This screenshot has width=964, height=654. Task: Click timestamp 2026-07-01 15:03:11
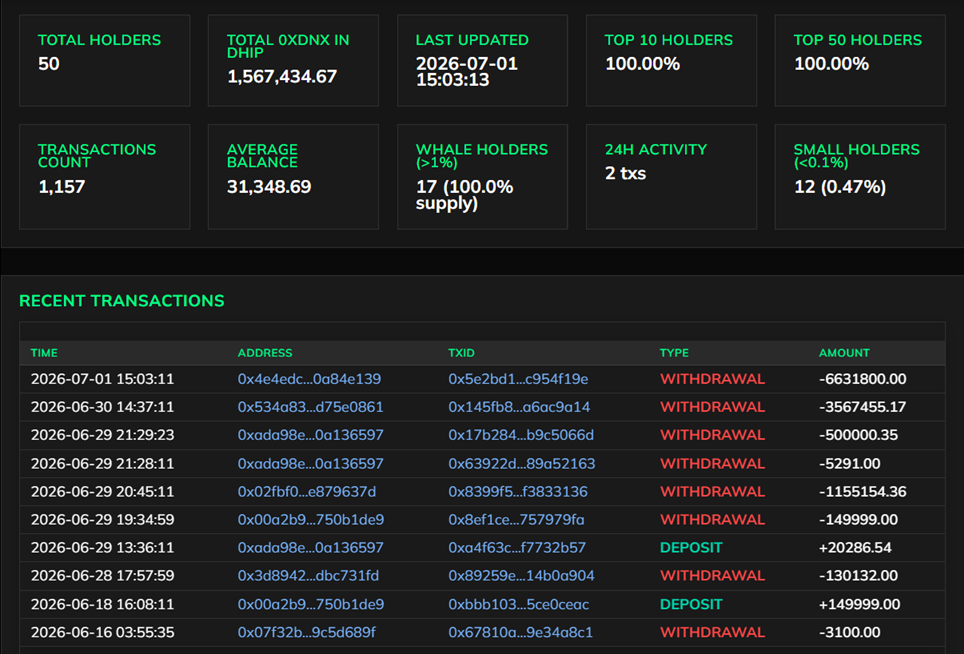pos(103,379)
